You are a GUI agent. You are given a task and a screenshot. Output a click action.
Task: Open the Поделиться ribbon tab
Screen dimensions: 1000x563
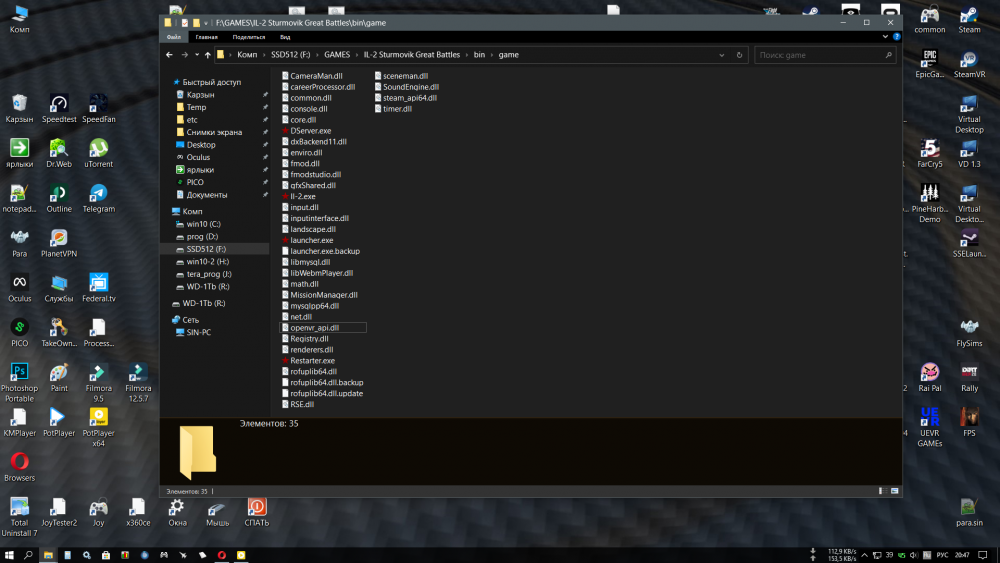249,37
